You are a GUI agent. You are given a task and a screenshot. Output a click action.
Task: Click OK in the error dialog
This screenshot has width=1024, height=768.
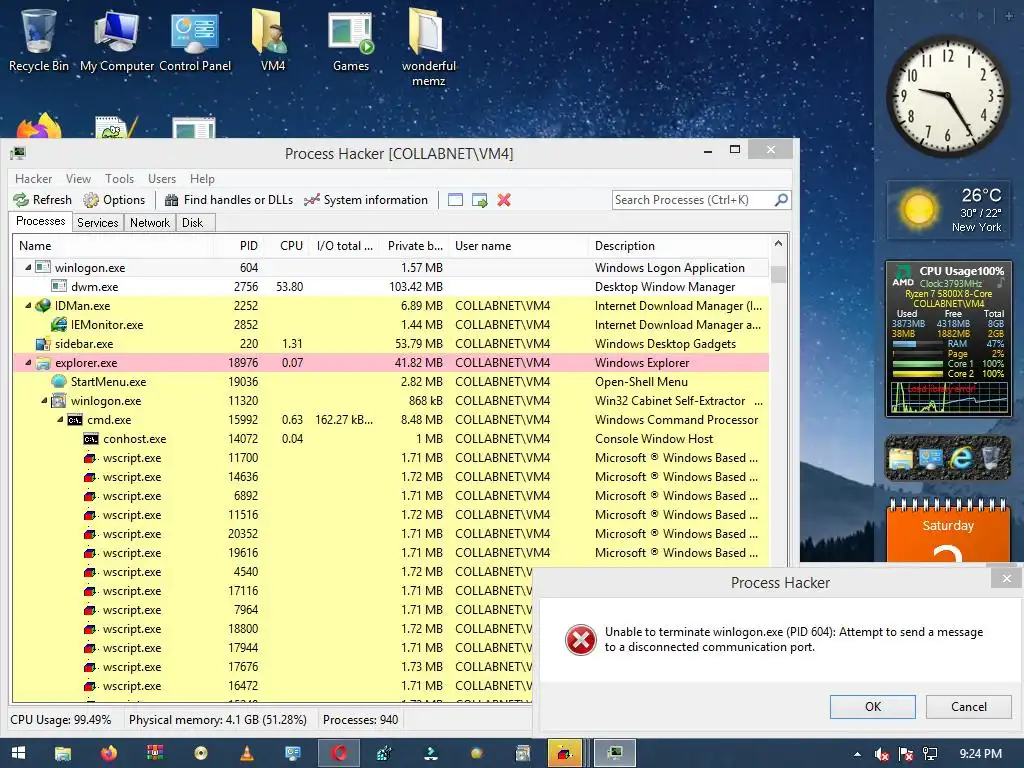(x=872, y=707)
